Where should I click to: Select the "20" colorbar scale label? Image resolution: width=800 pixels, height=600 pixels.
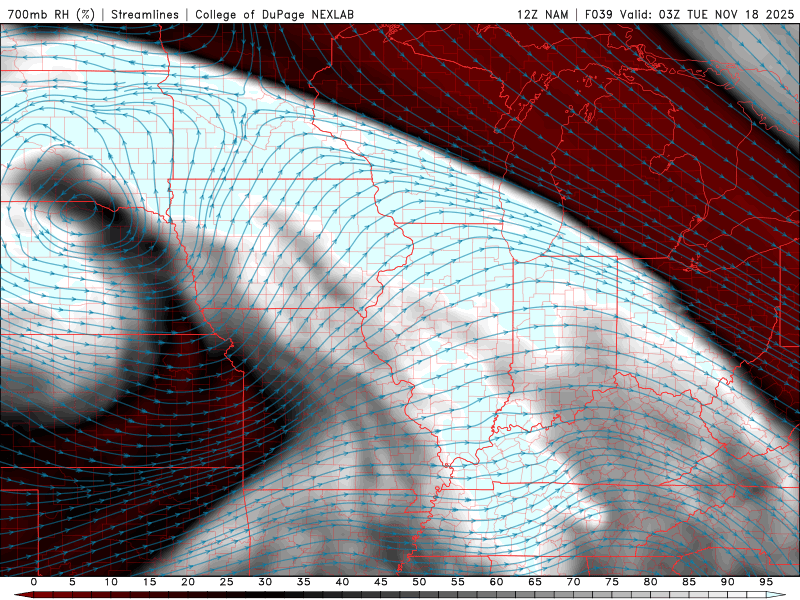[188, 582]
